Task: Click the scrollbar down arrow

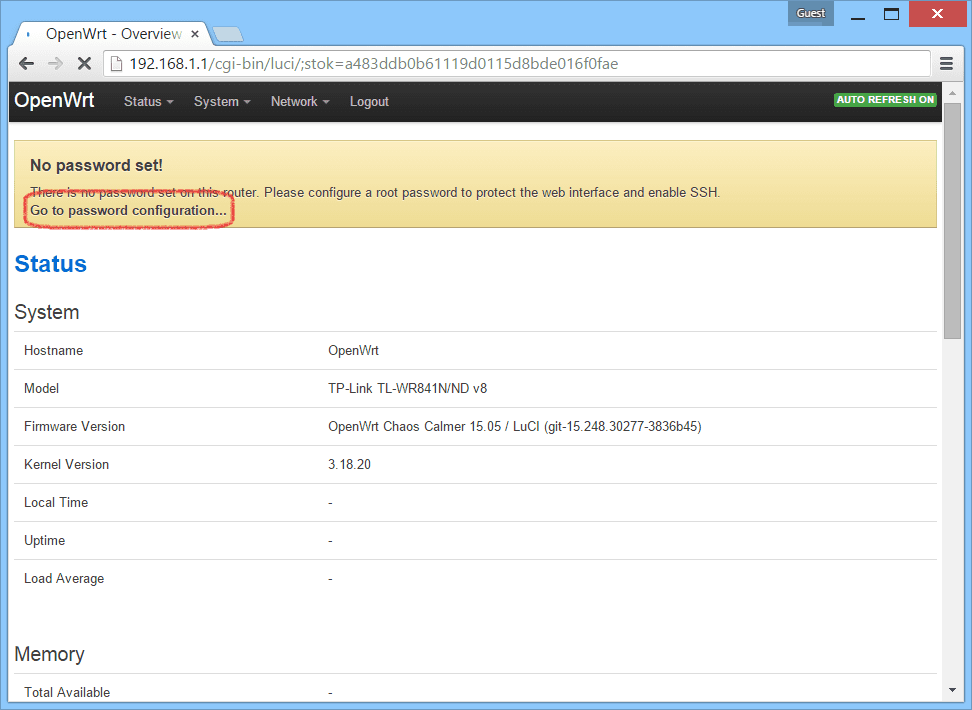Action: [952, 690]
